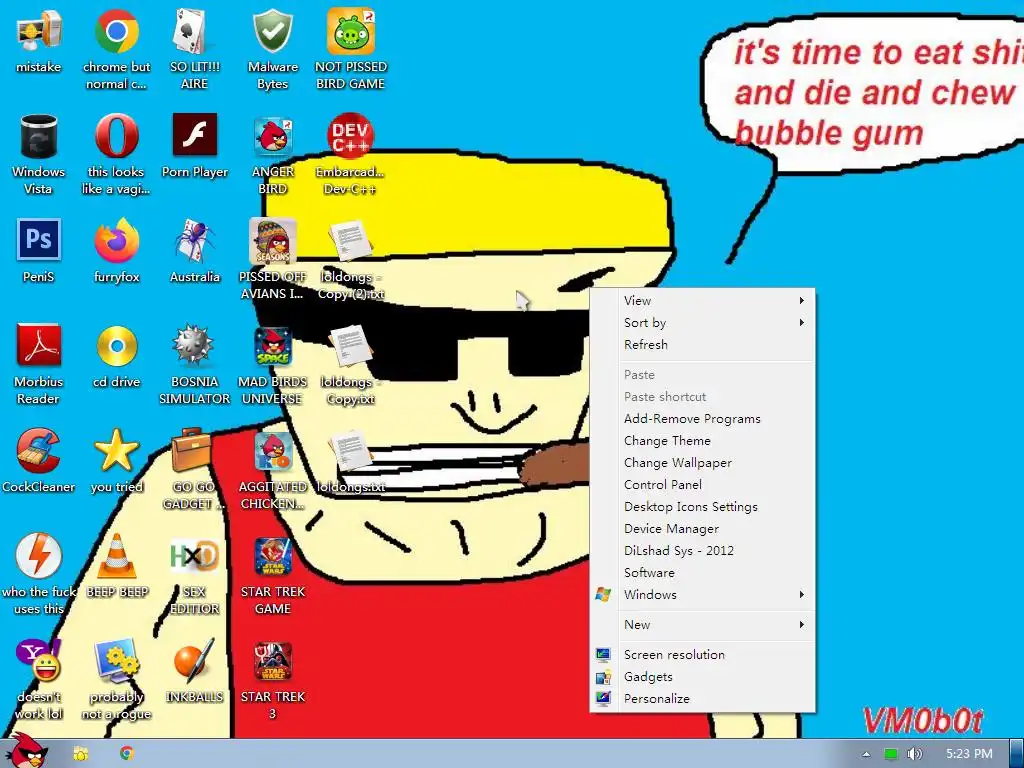
Task: Click the Show Desktop strip on taskbar
Action: tap(1017, 754)
